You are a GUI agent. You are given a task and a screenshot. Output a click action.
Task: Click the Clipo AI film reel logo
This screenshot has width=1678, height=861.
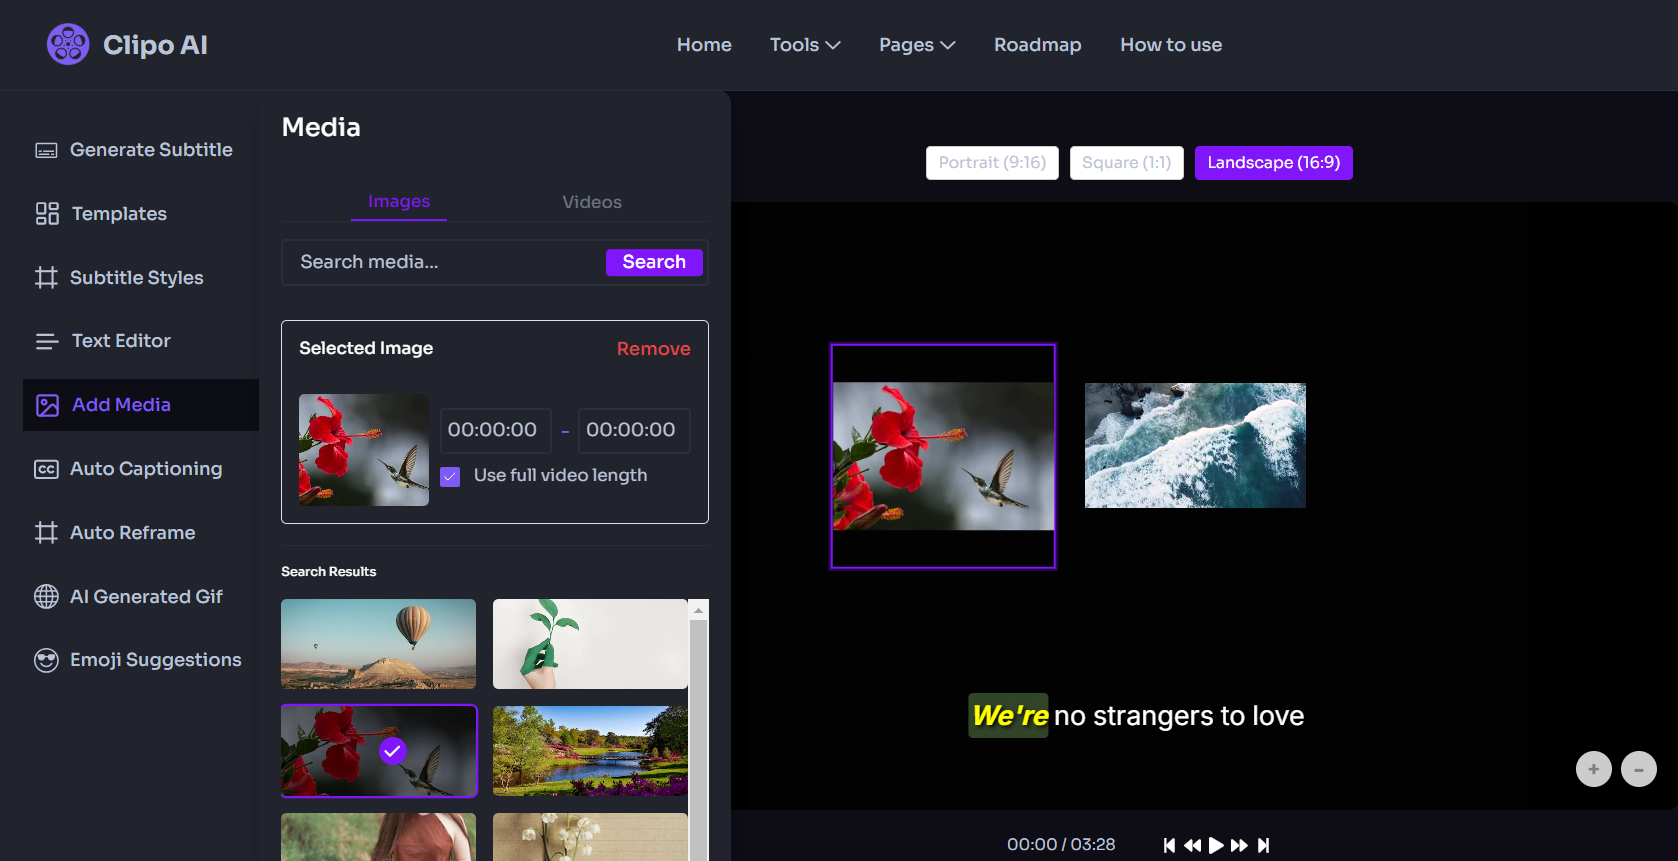point(68,44)
